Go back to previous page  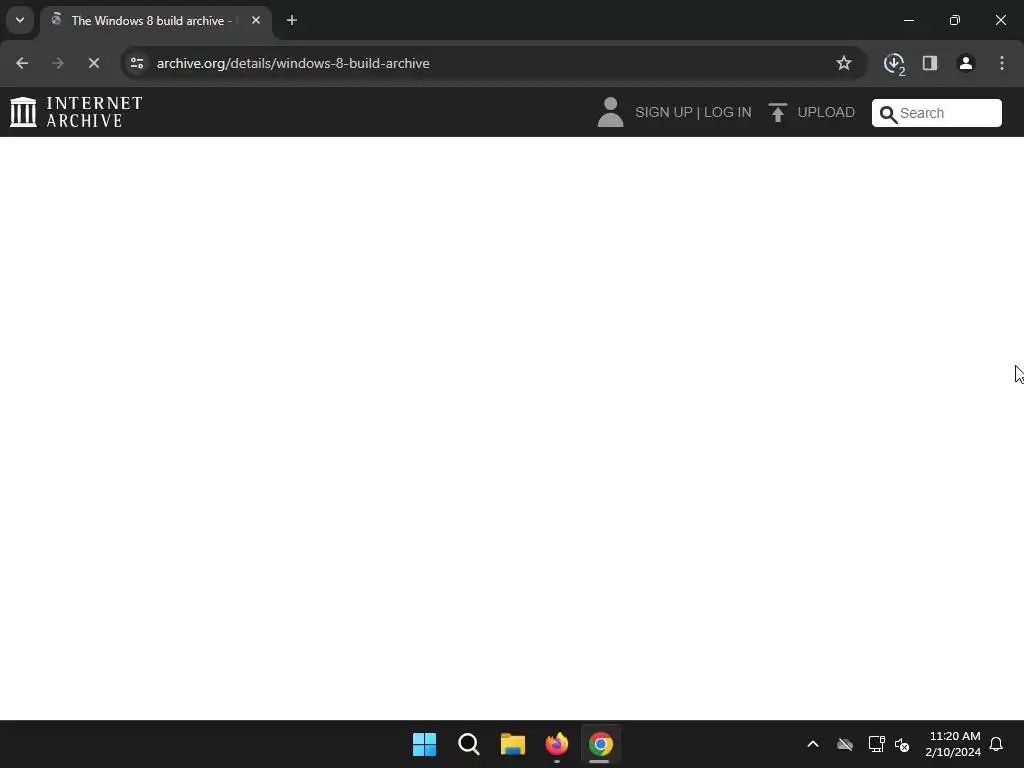[x=22, y=63]
